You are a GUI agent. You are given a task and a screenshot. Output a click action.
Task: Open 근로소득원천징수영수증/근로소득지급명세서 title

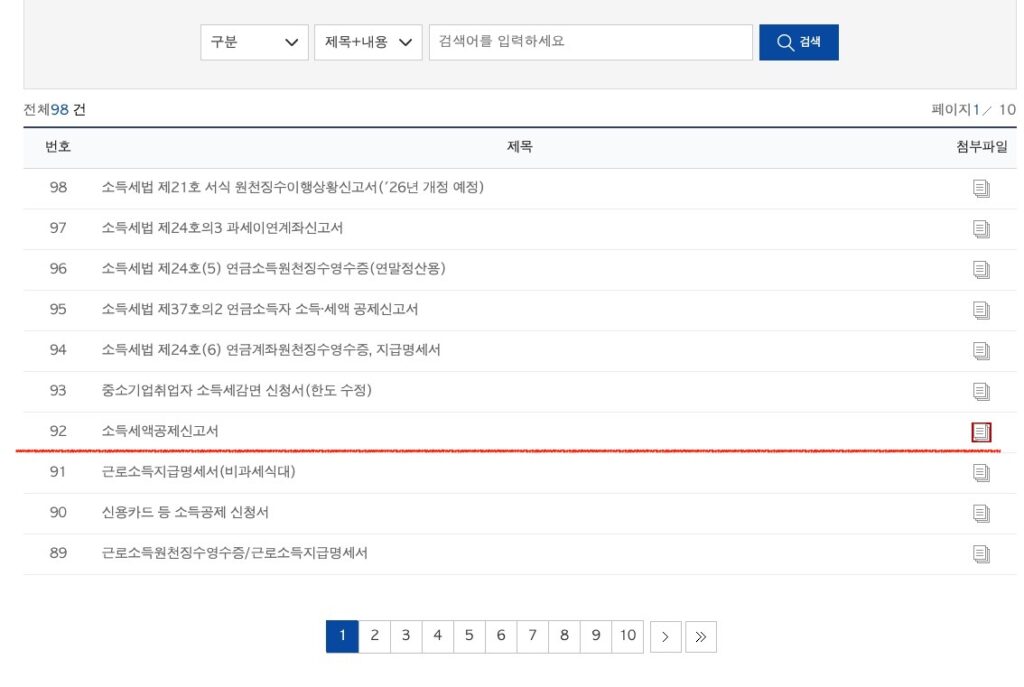point(234,553)
